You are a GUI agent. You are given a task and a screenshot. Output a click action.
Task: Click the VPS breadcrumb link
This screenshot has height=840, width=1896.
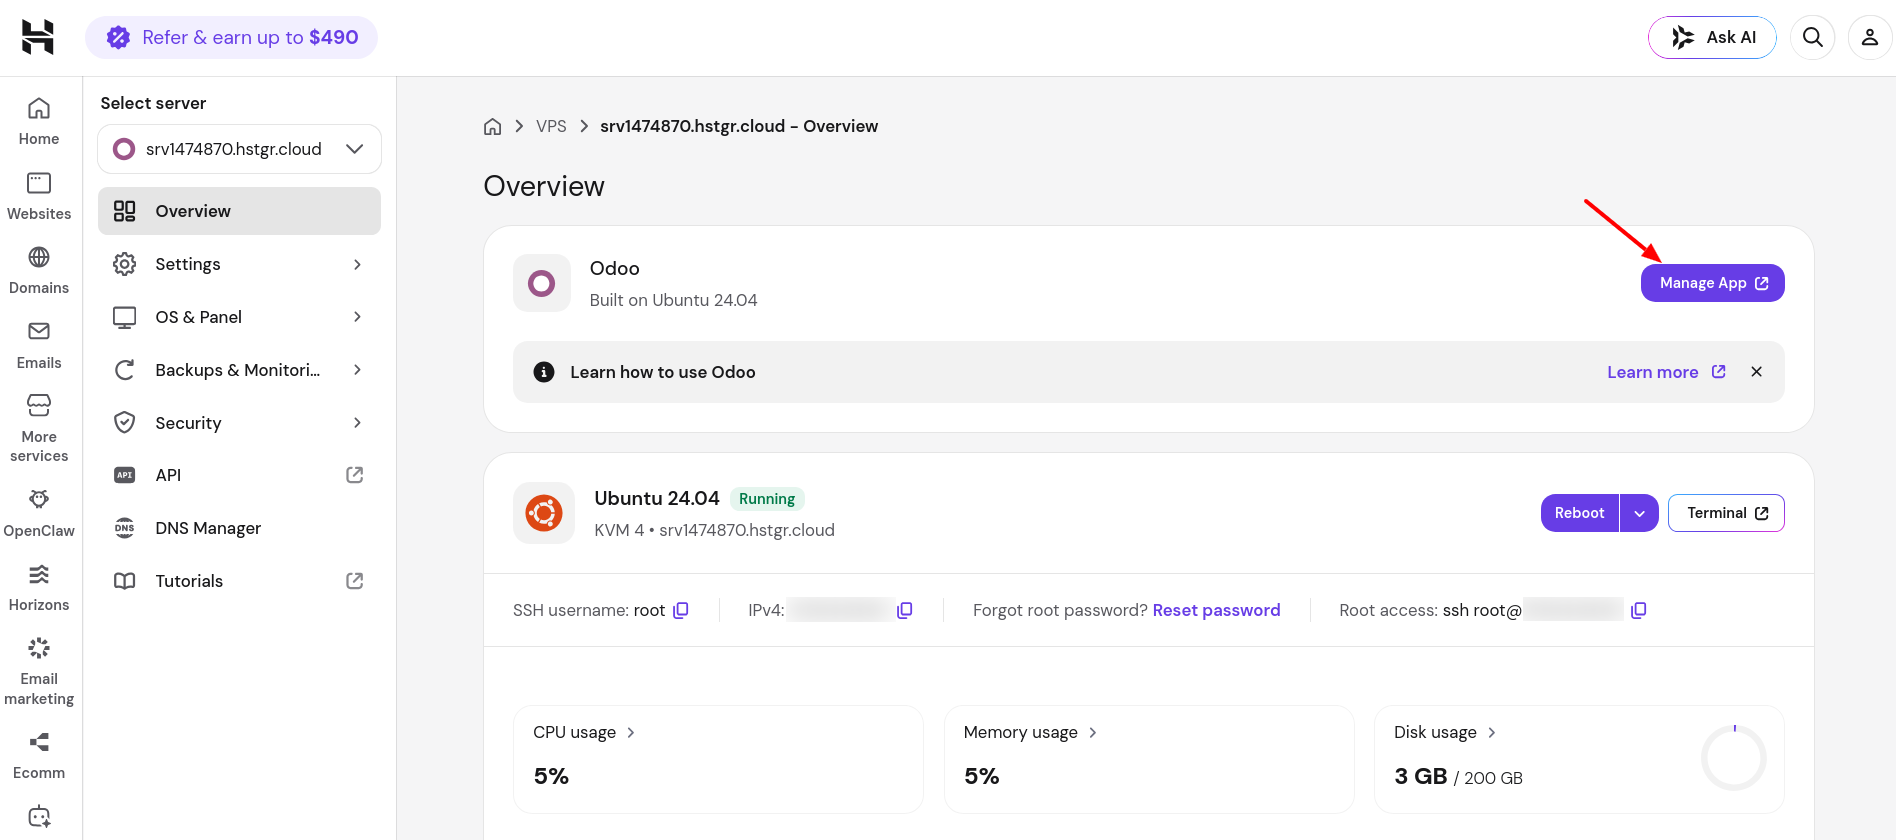coord(551,126)
